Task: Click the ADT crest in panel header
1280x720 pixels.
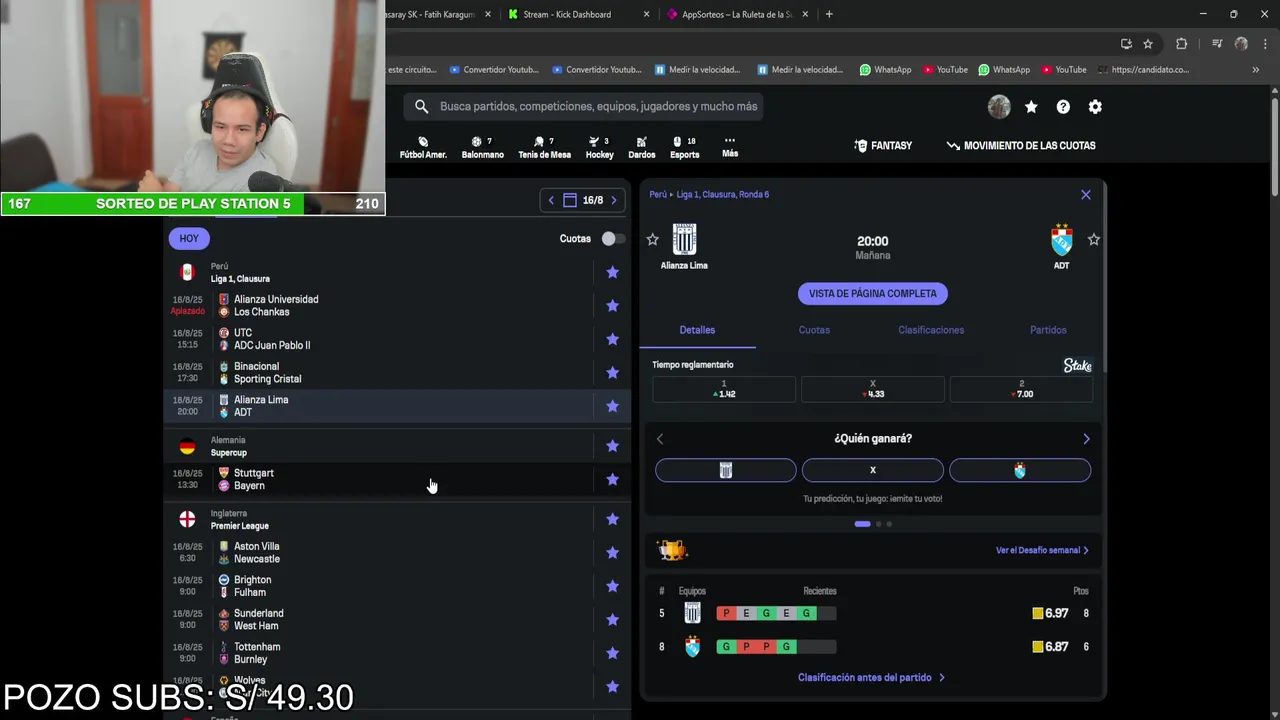Action: tap(1061, 240)
